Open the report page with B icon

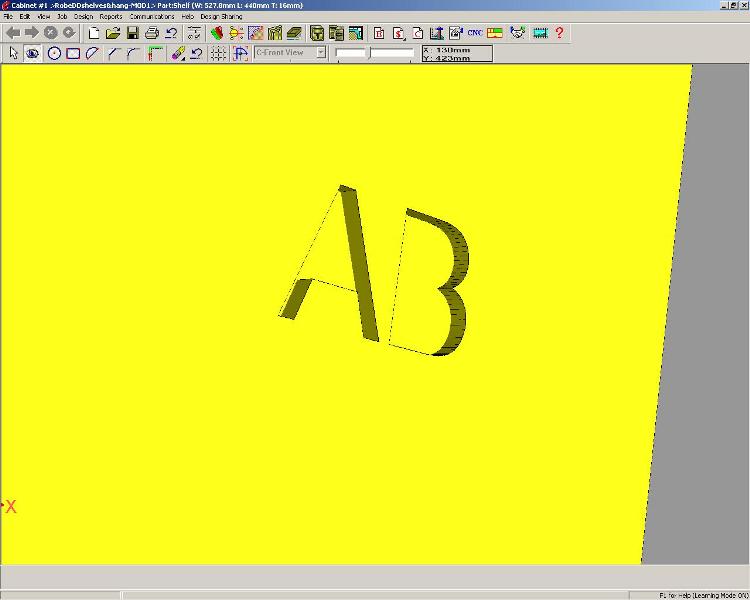click(x=379, y=33)
